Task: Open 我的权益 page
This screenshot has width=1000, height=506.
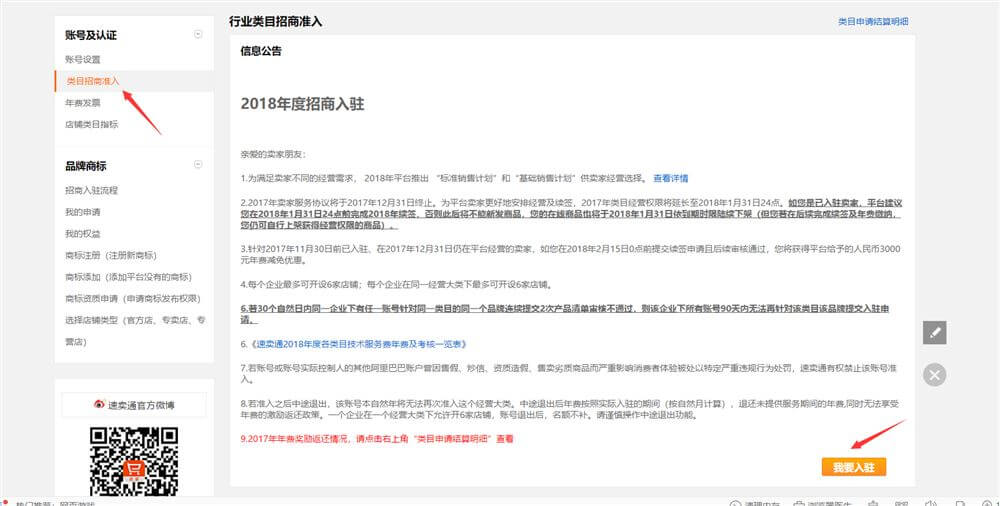Action: coord(83,233)
